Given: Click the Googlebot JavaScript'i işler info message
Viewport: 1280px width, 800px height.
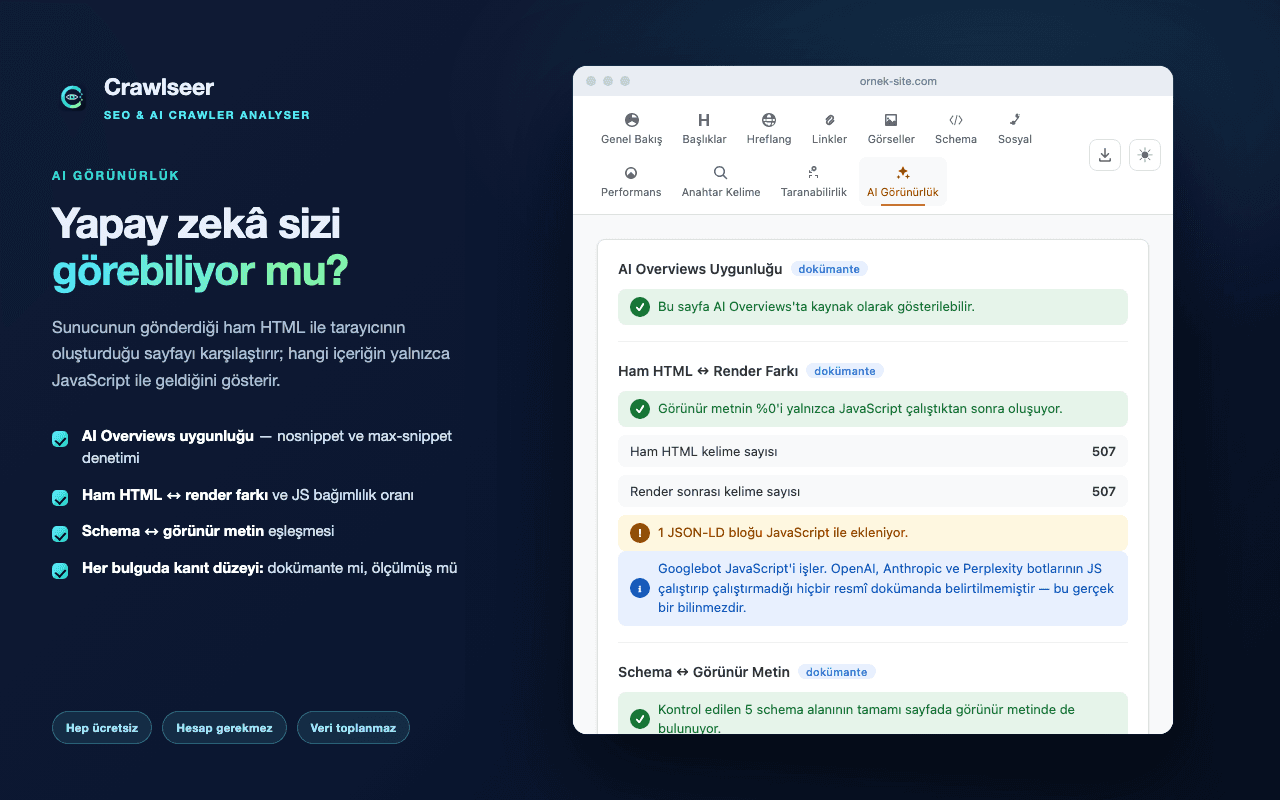Looking at the screenshot, I should tap(873, 589).
